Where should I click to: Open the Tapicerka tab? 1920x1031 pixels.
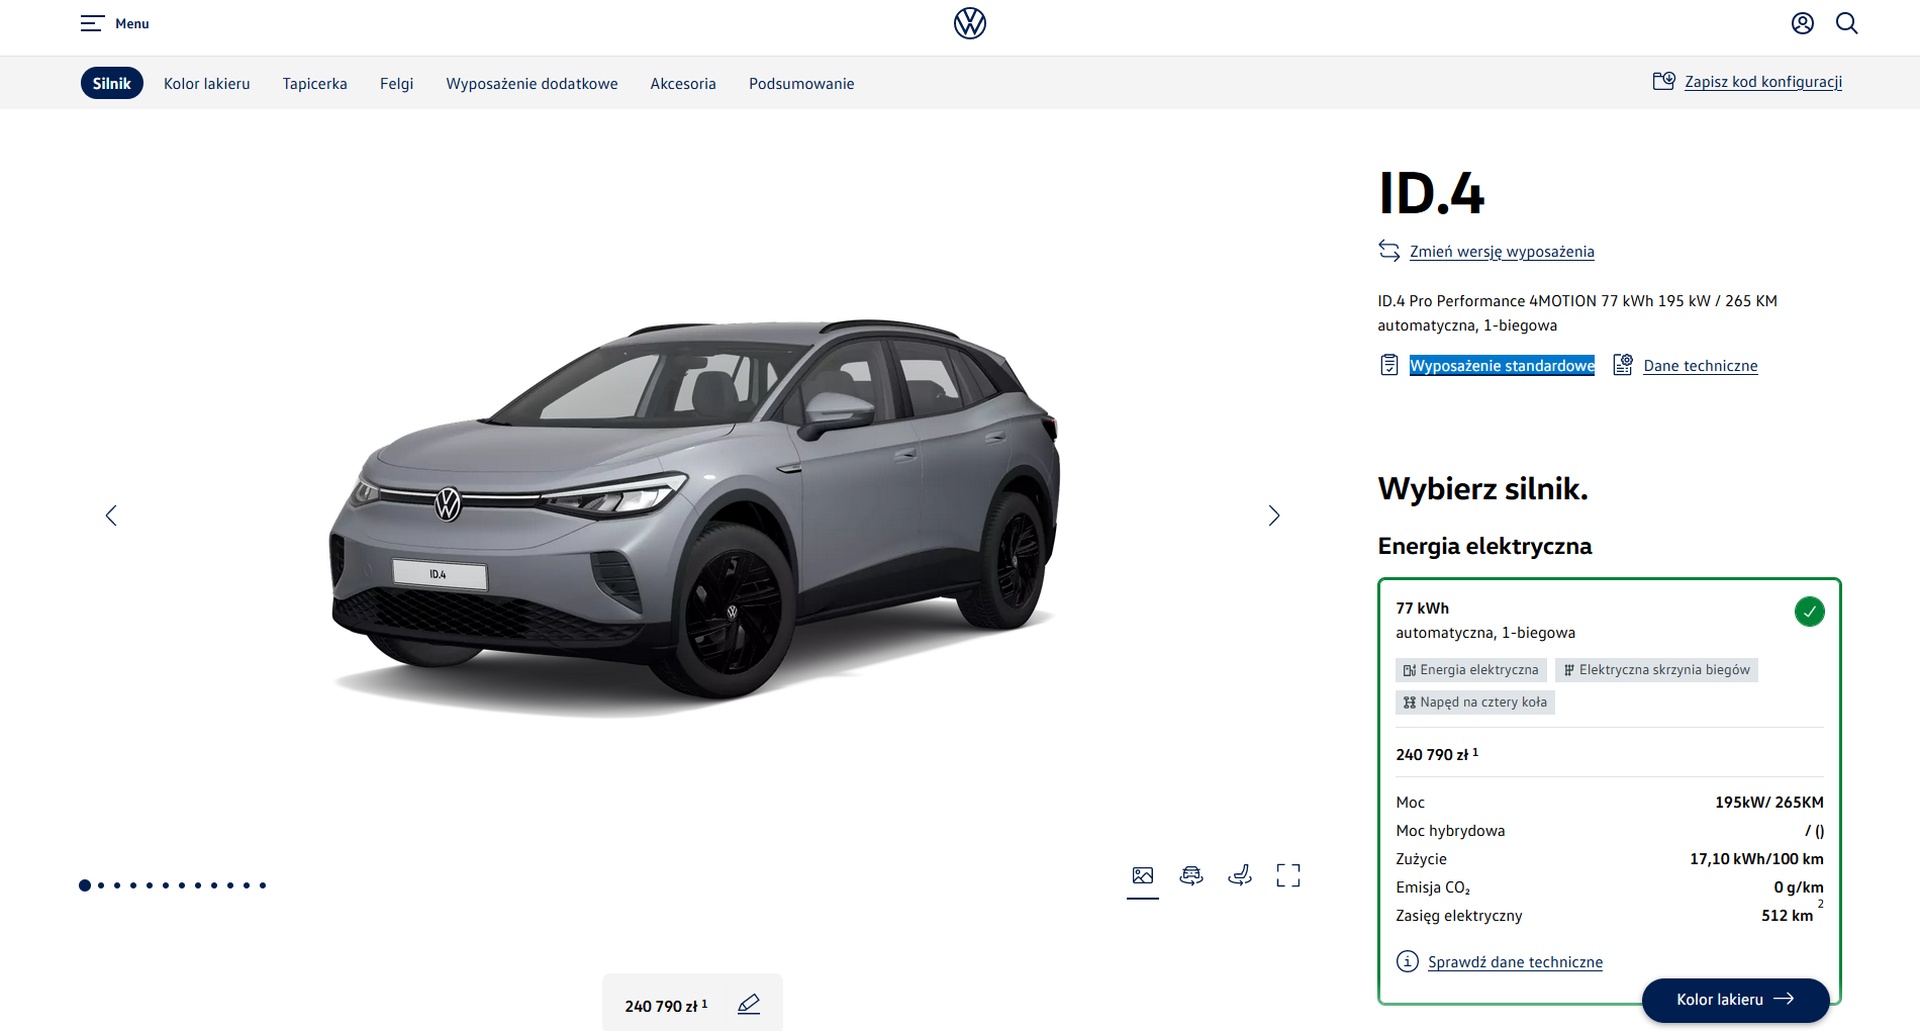[315, 83]
